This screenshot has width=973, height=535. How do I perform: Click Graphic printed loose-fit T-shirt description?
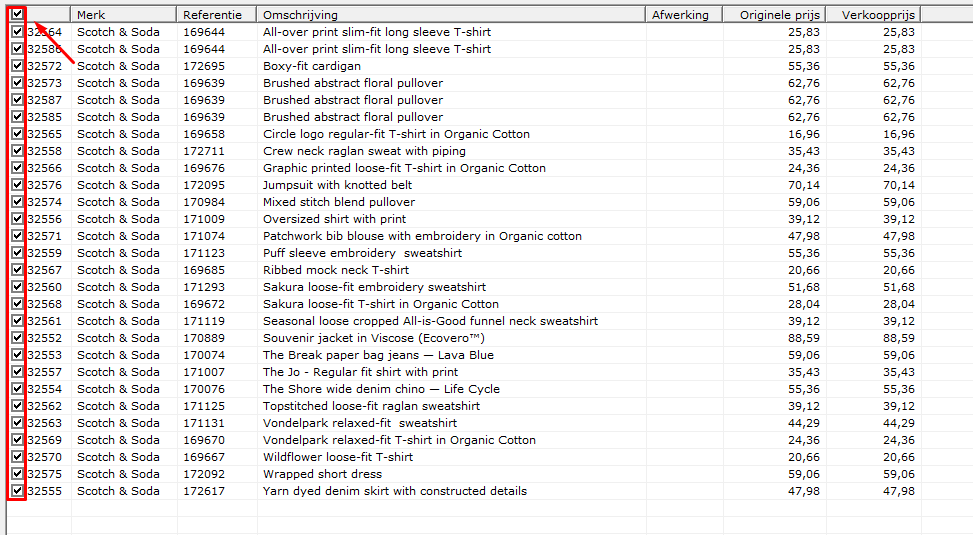coord(404,168)
